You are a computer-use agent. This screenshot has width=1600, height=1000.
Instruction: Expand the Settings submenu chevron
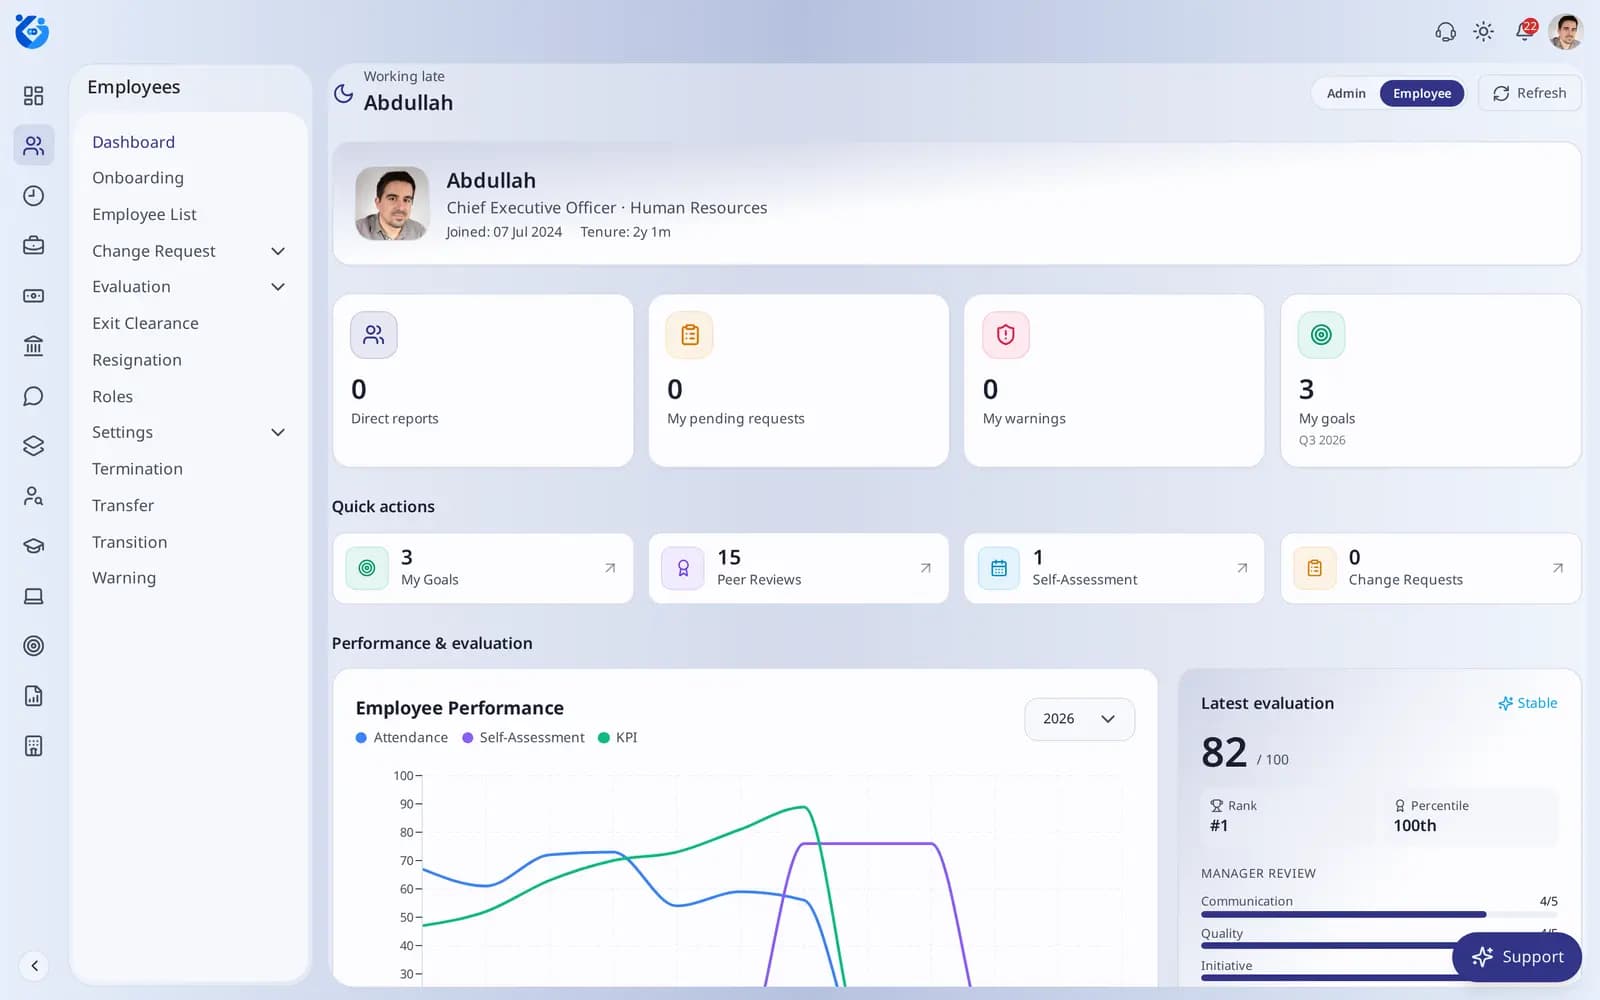[278, 432]
